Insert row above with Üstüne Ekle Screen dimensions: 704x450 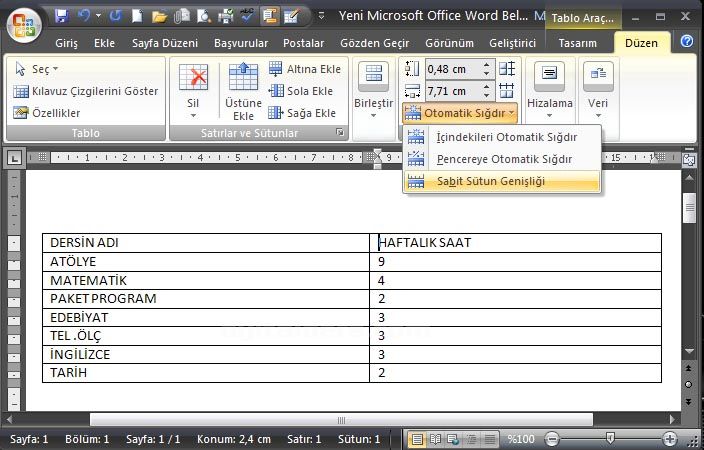(243, 92)
